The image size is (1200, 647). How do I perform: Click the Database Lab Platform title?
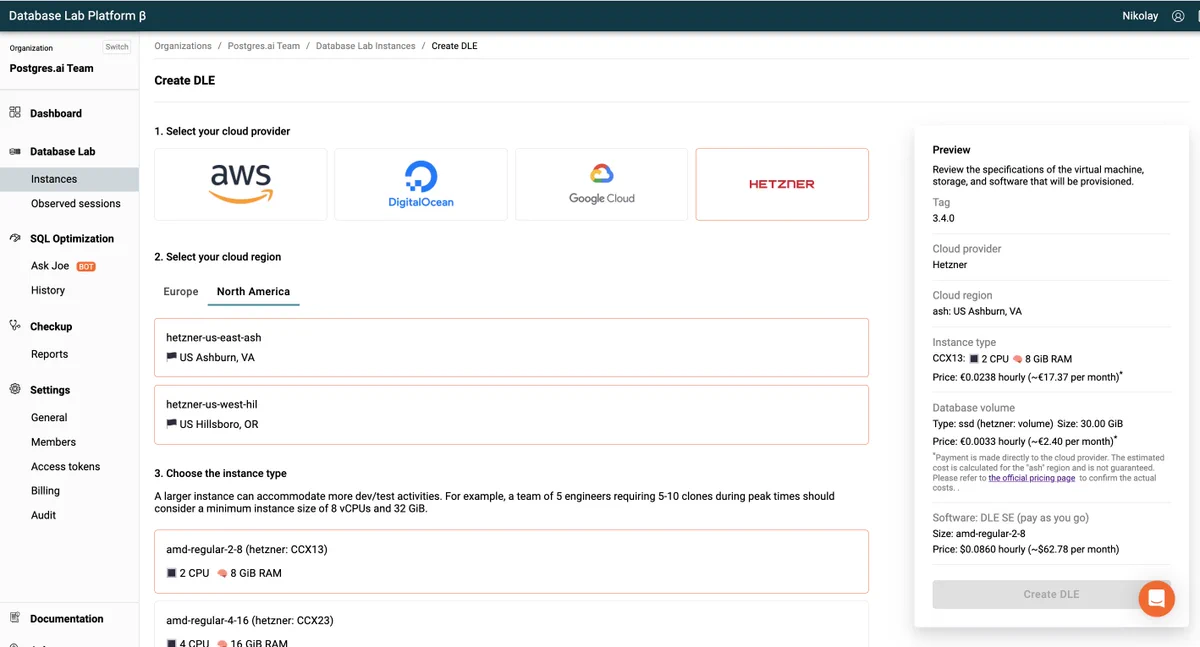coord(79,16)
